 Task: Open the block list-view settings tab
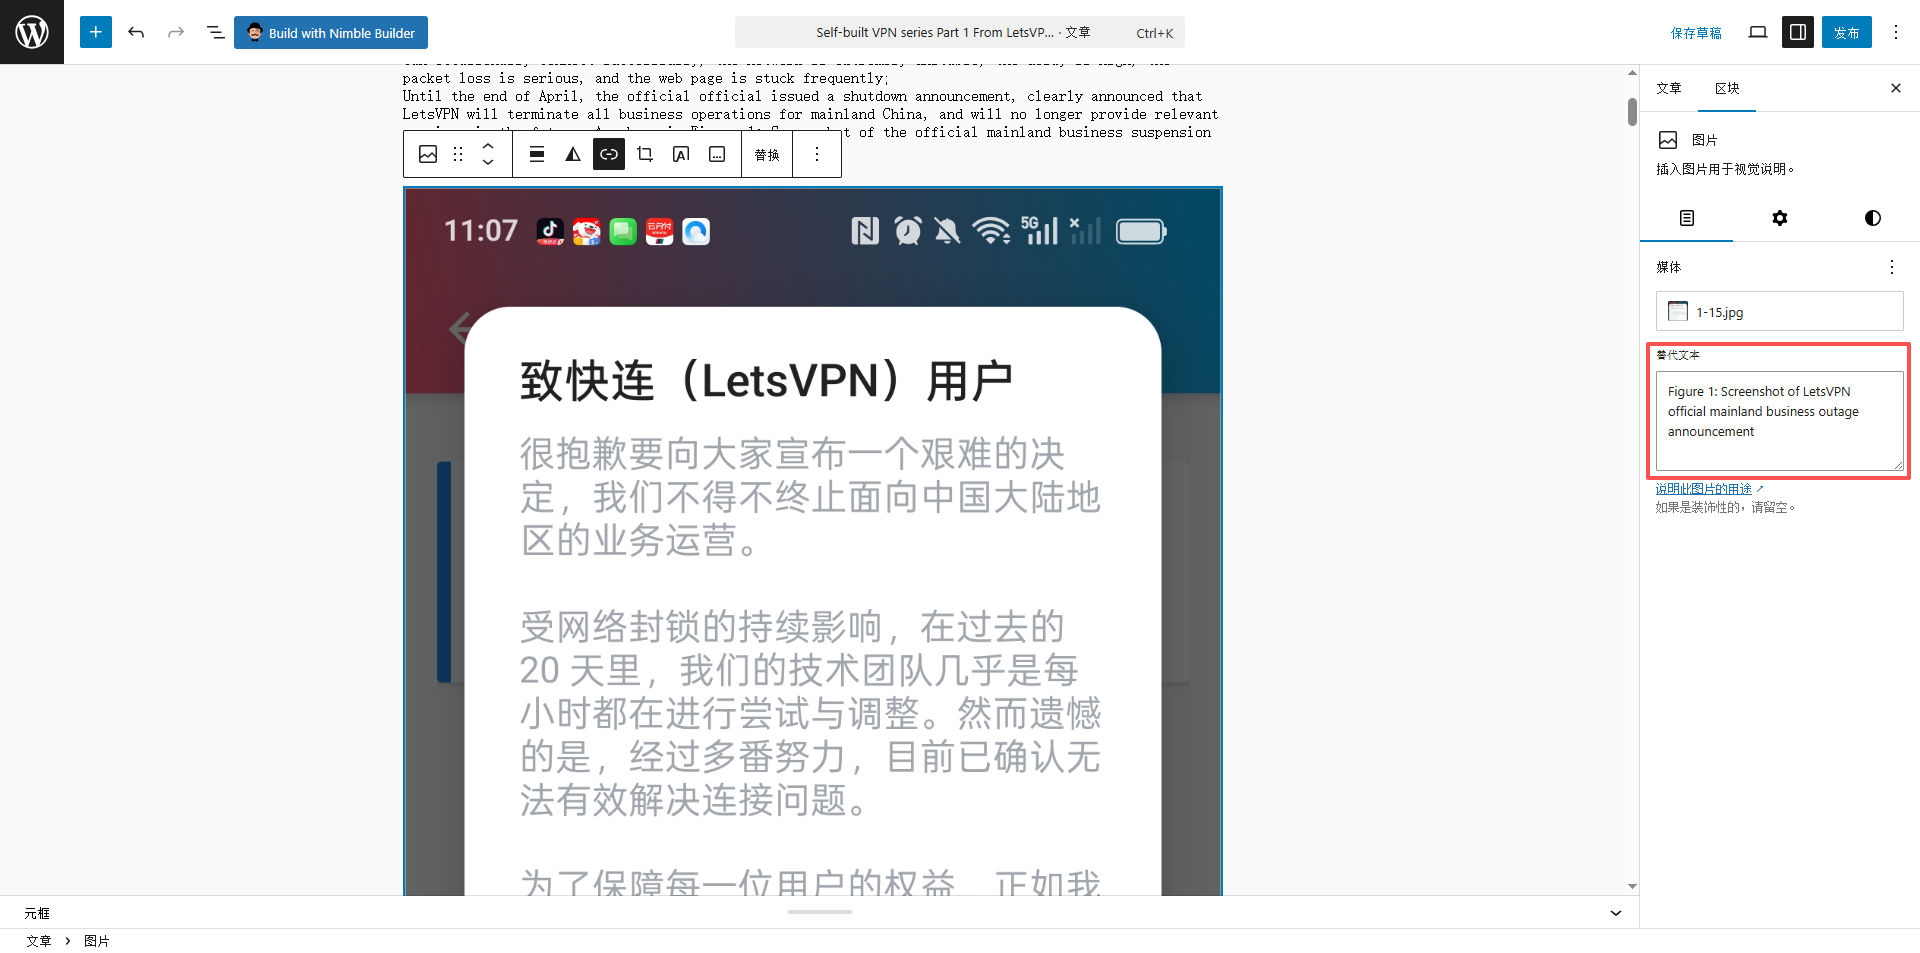point(1687,218)
